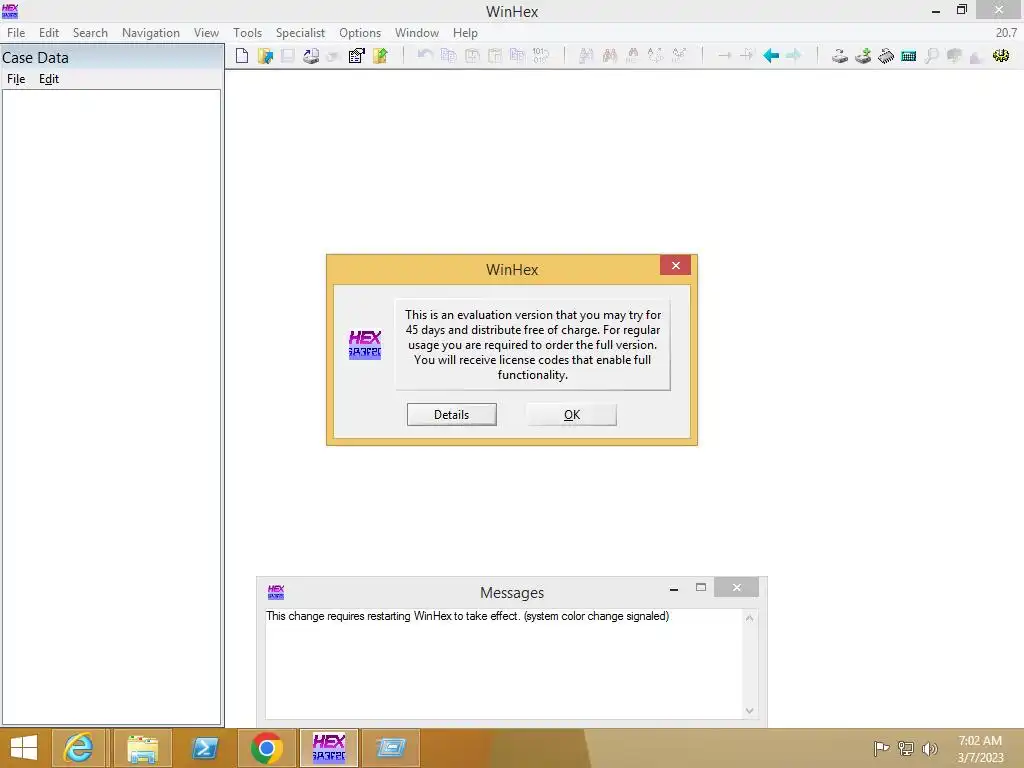This screenshot has height=768, width=1024.
Task: Maximize the Messages window
Action: click(x=701, y=587)
